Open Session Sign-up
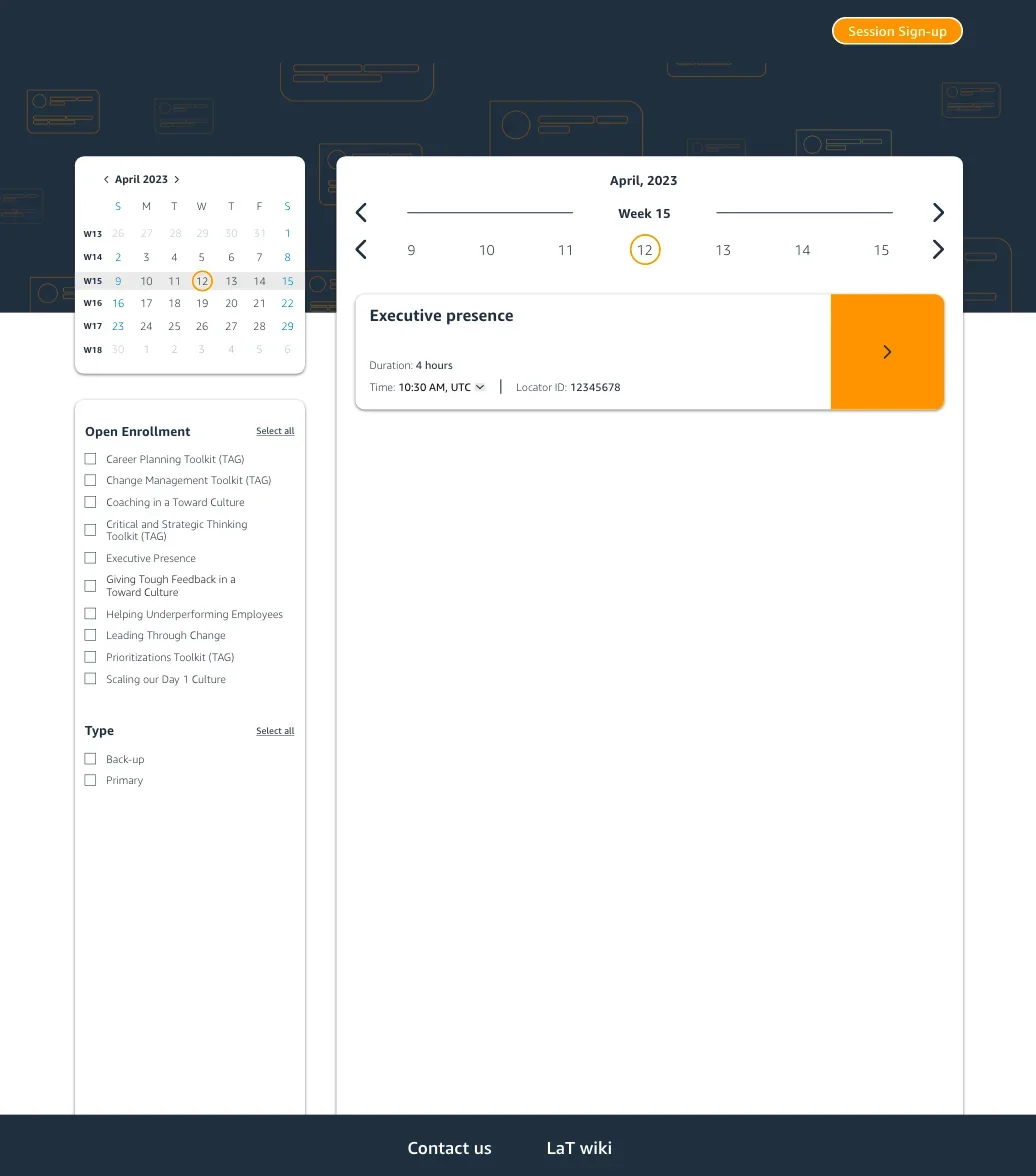 897,32
